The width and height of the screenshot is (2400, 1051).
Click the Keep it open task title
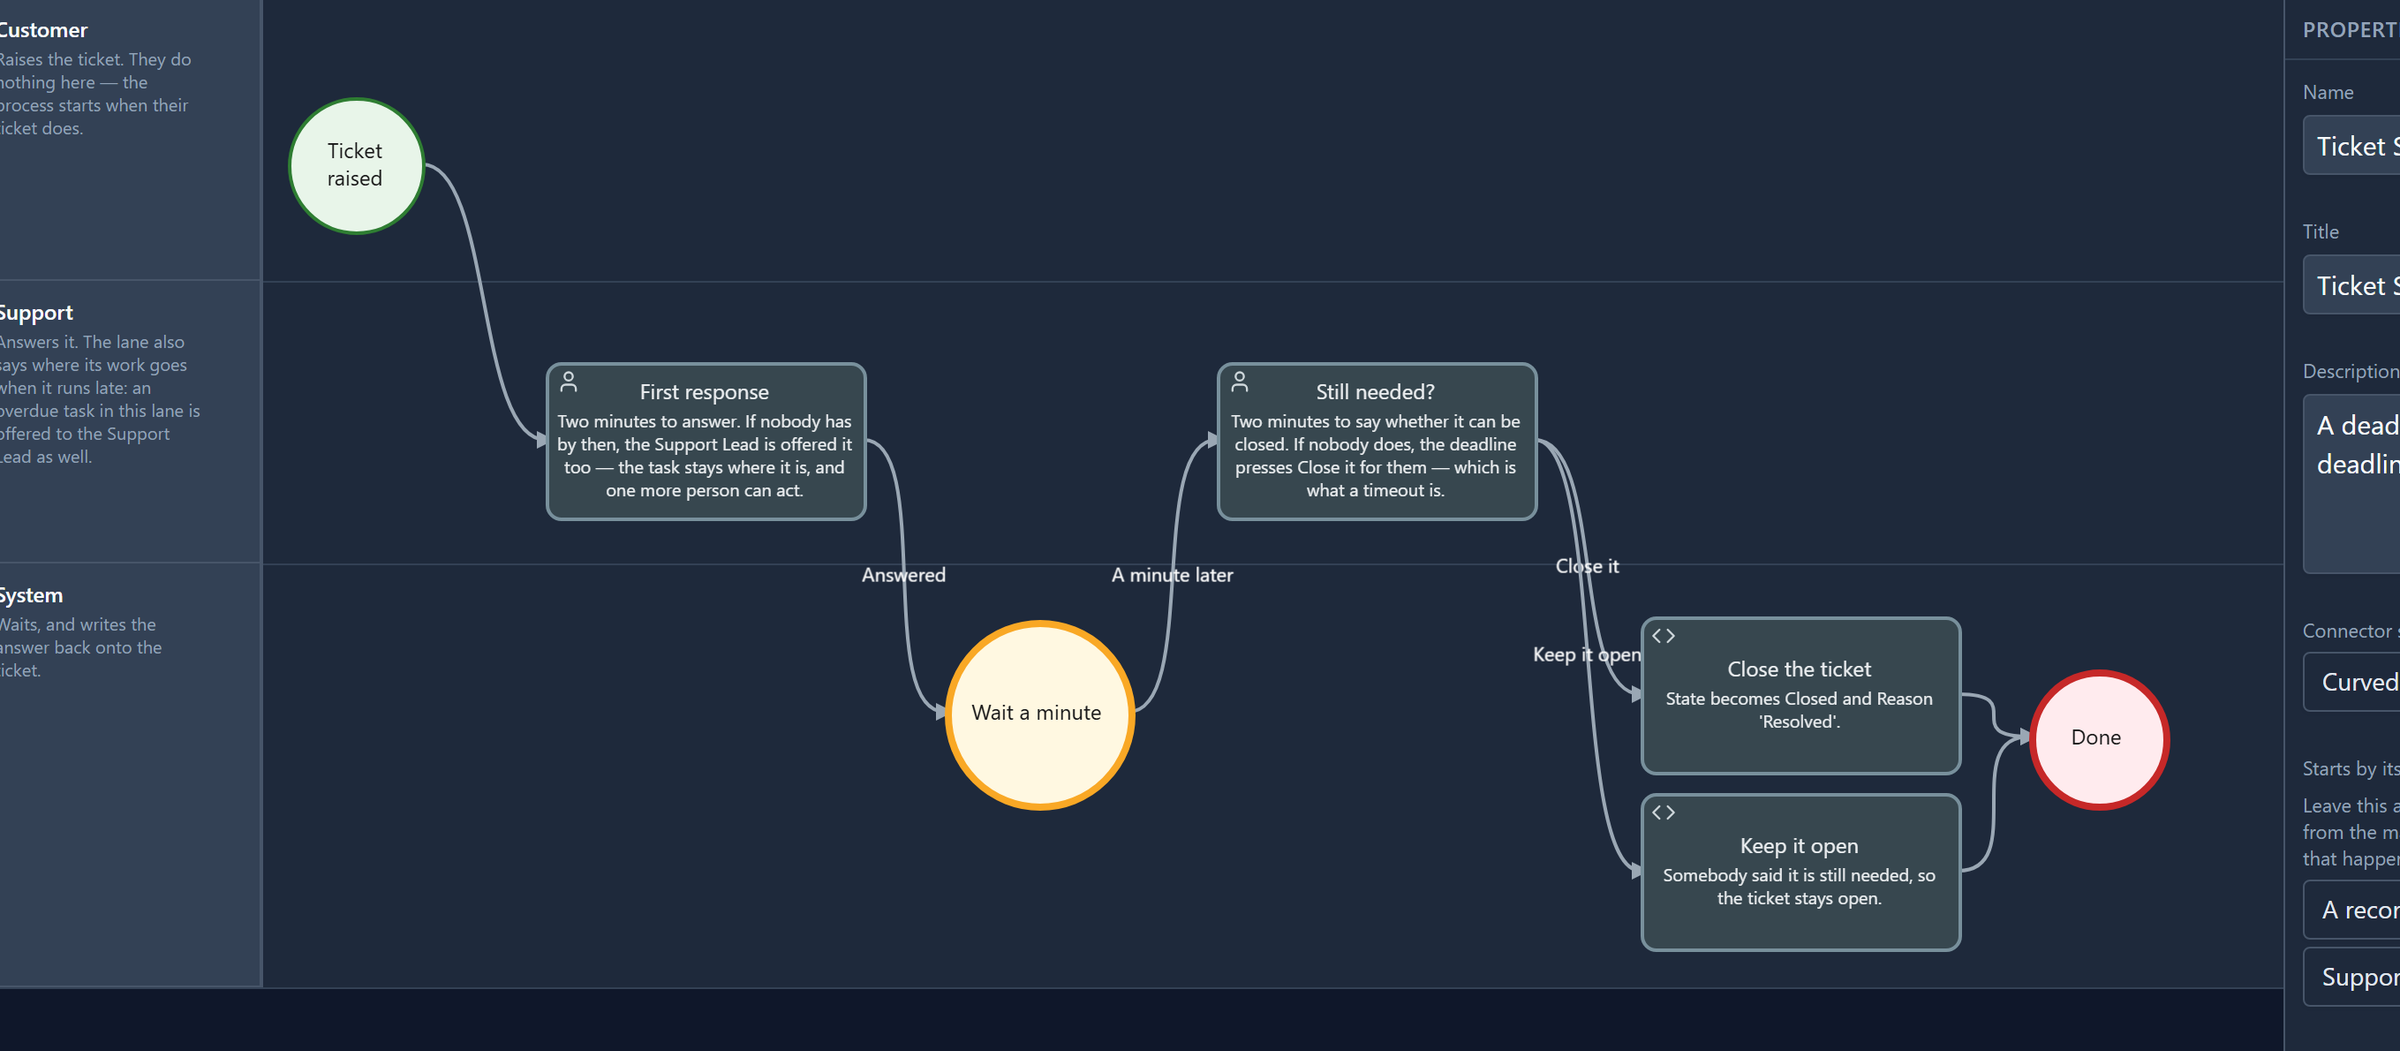[x=1799, y=846]
